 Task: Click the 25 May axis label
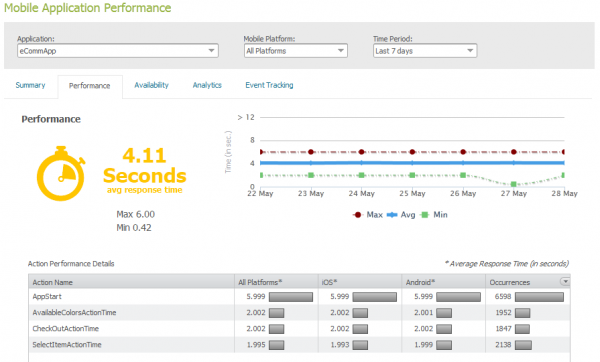[412, 194]
